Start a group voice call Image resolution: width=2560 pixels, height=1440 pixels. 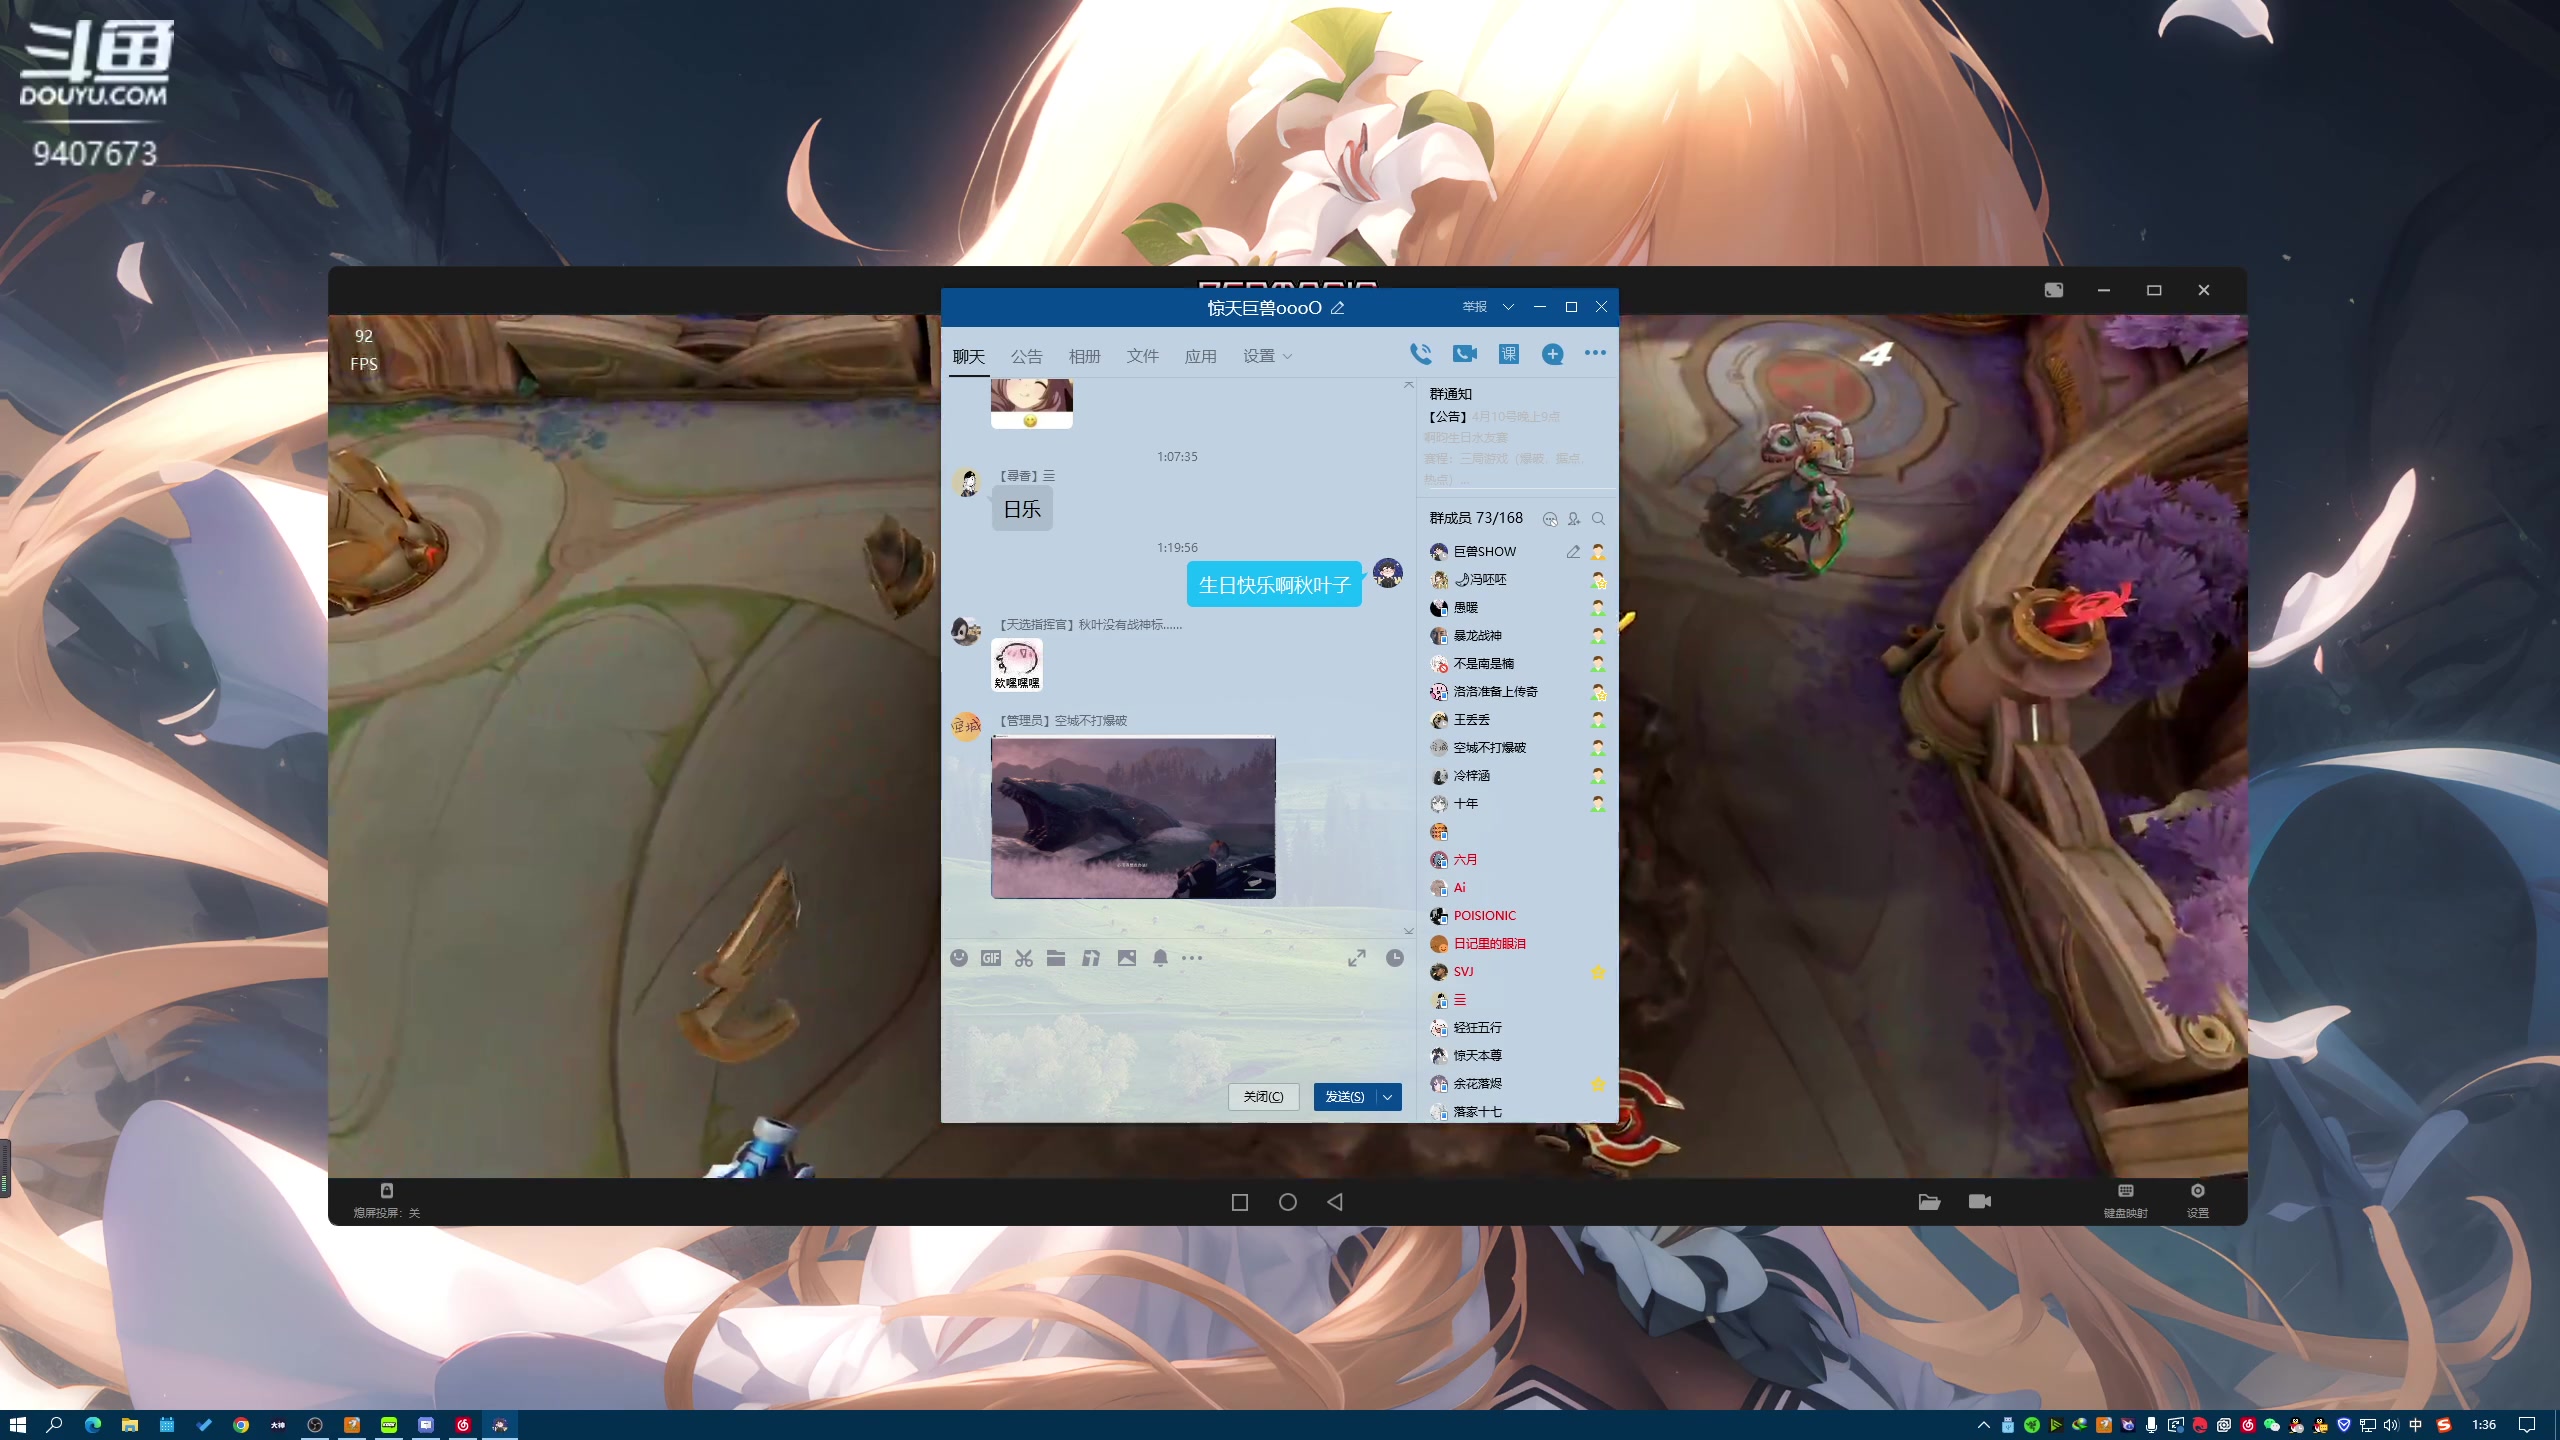point(1420,354)
